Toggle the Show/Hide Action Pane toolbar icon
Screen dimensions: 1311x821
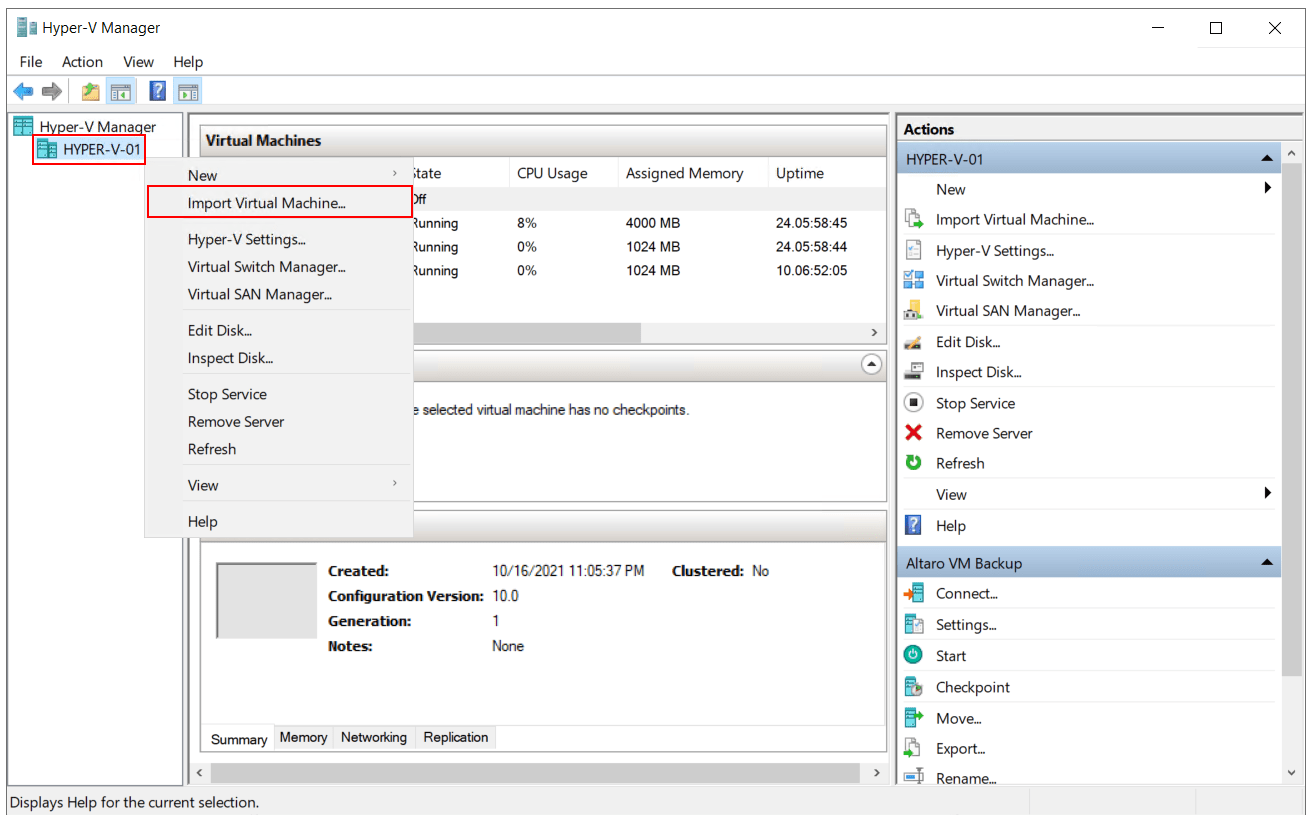point(188,91)
